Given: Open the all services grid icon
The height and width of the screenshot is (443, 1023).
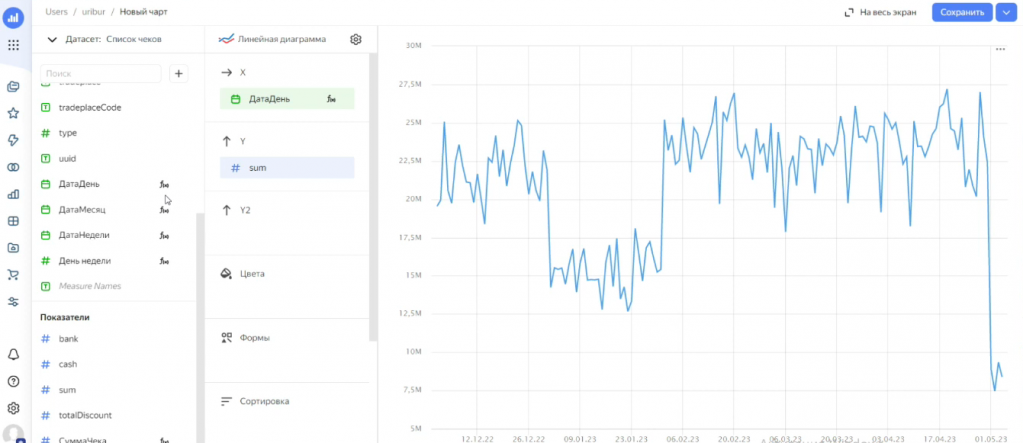Looking at the screenshot, I should (x=13, y=46).
